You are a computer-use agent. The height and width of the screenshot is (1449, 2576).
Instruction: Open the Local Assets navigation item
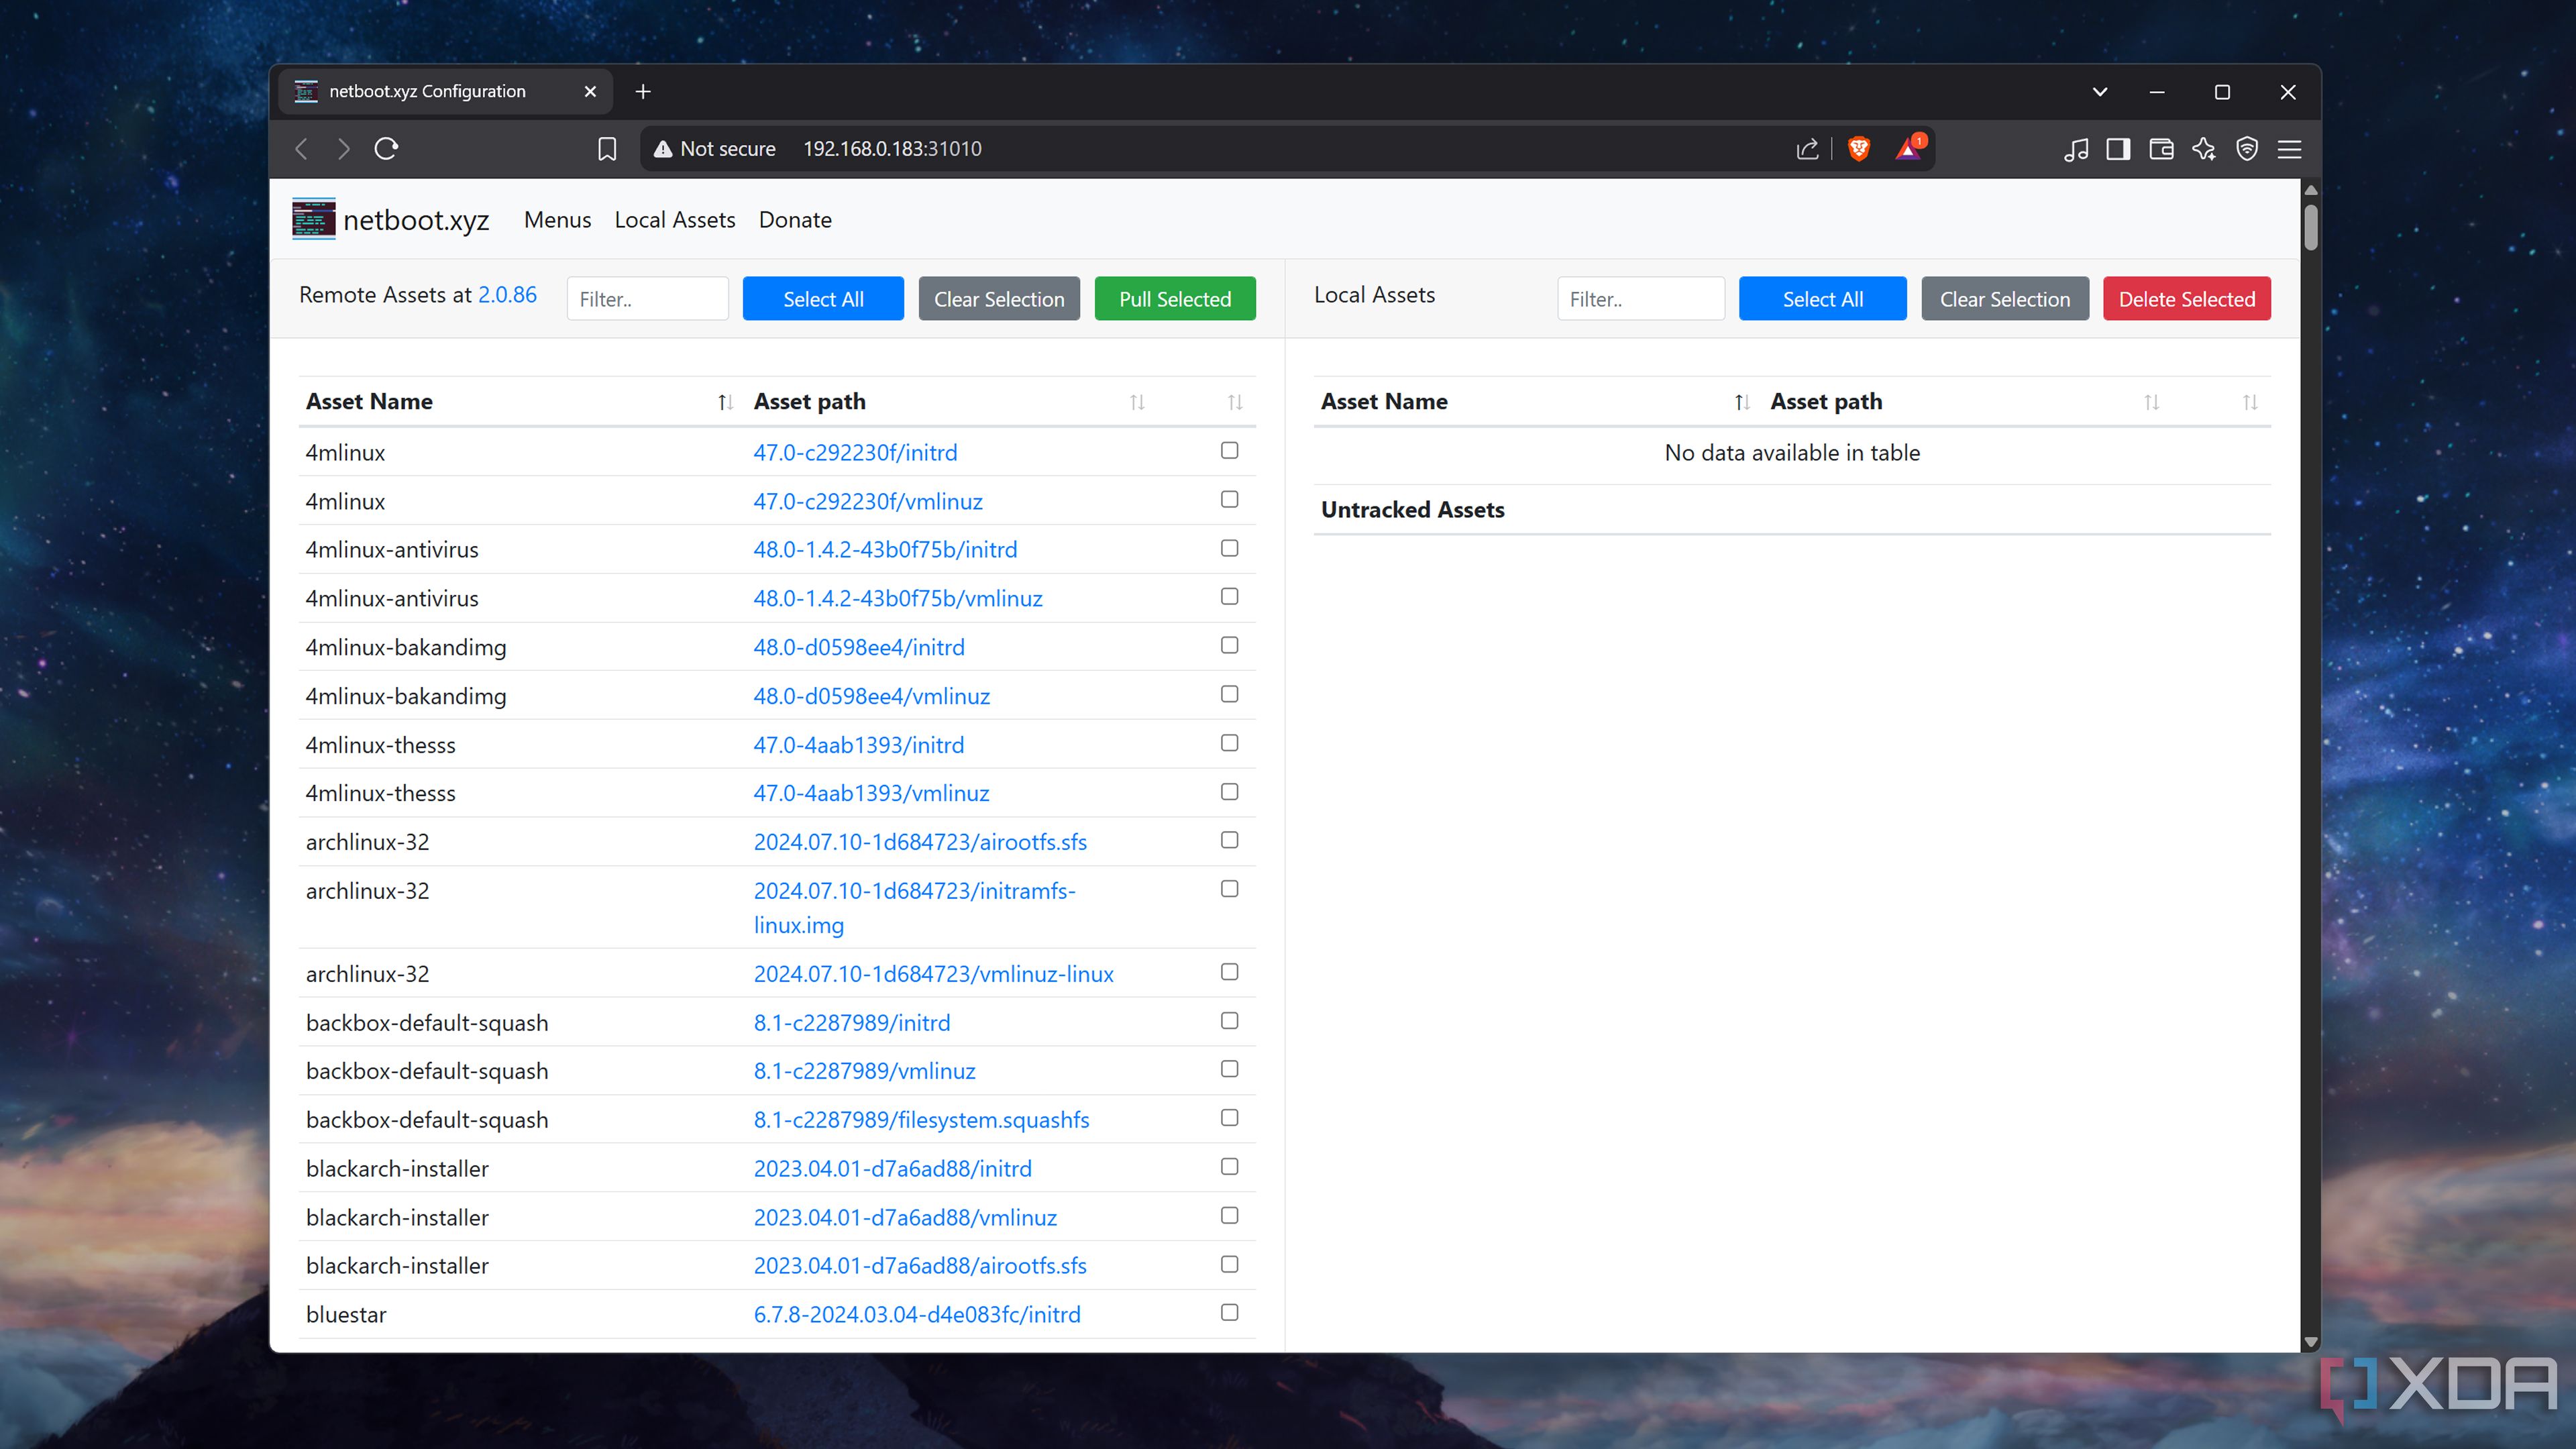click(x=675, y=220)
